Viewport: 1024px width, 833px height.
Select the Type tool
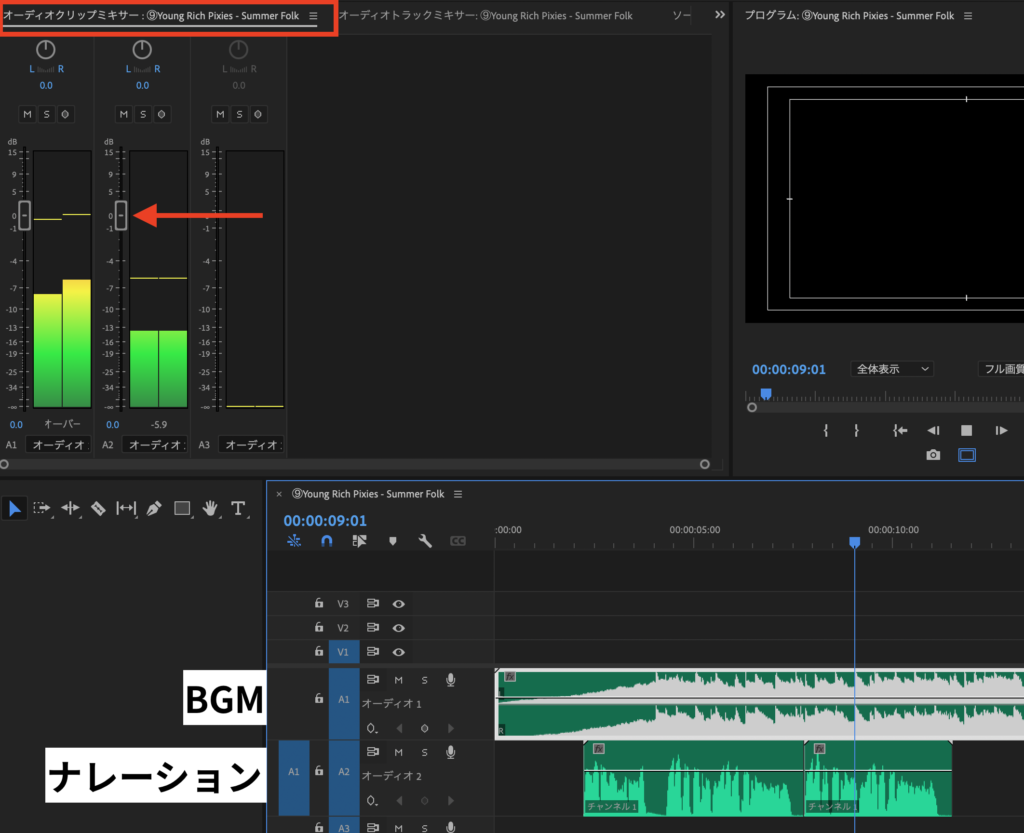[x=238, y=508]
